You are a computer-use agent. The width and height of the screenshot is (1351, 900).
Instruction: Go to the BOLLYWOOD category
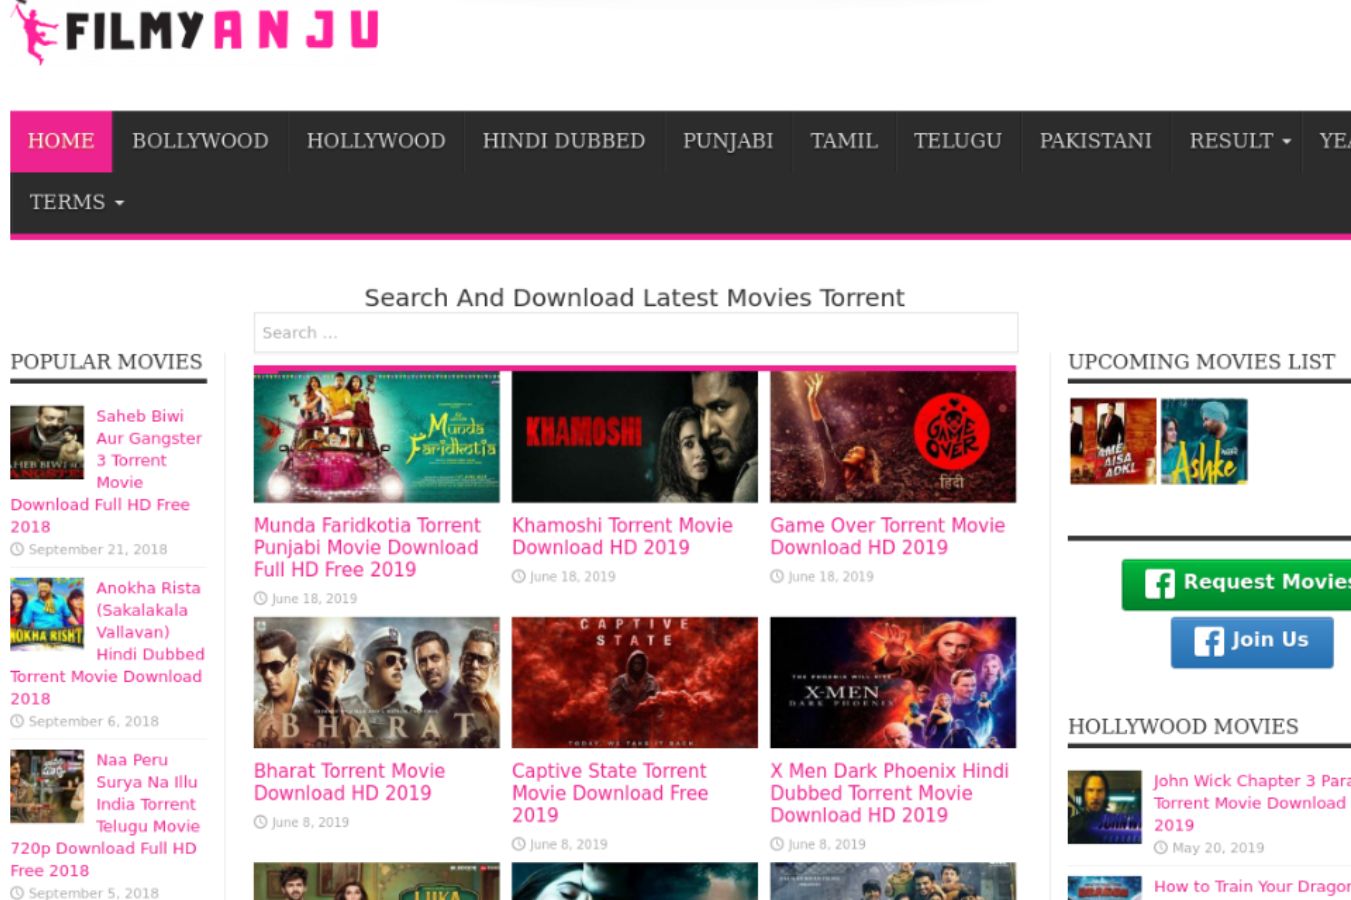pos(200,141)
